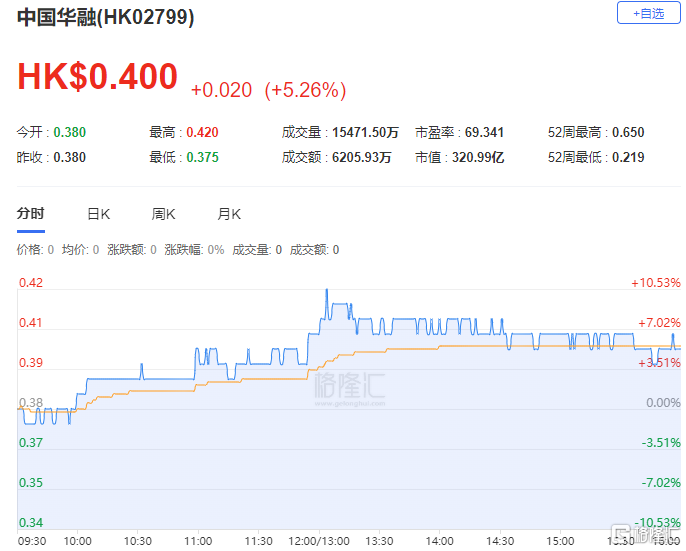The image size is (686, 551).
Task: Click the 11:00 time axis label
Action: coord(198,541)
